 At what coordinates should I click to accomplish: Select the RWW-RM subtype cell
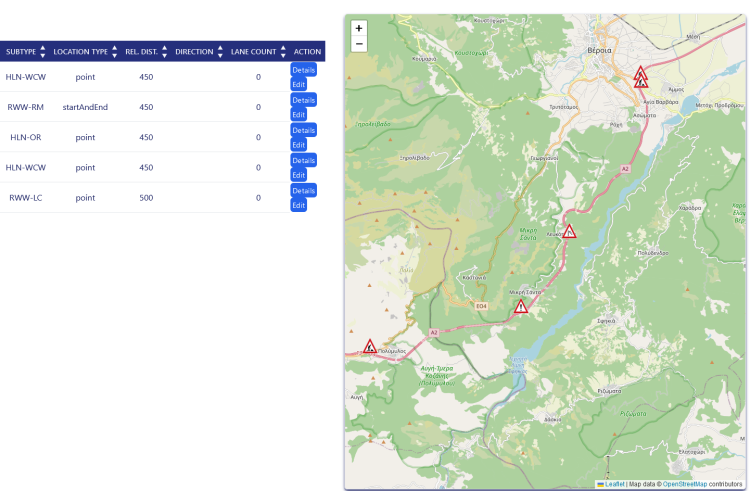[25, 107]
